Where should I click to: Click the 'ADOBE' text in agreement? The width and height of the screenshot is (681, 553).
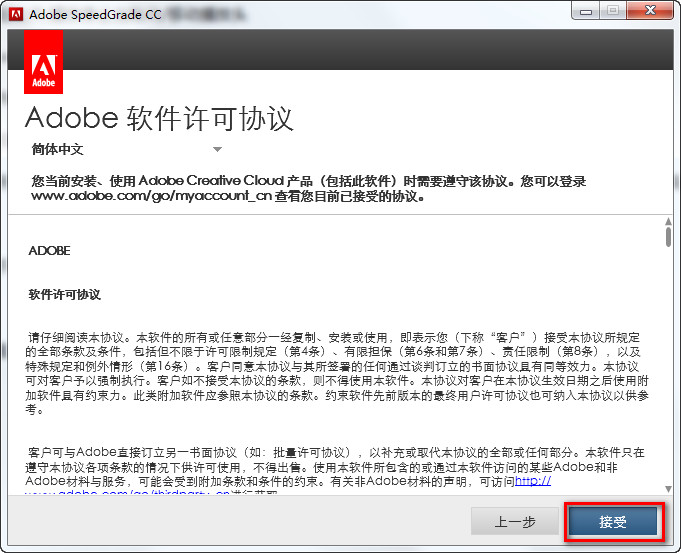click(x=49, y=251)
